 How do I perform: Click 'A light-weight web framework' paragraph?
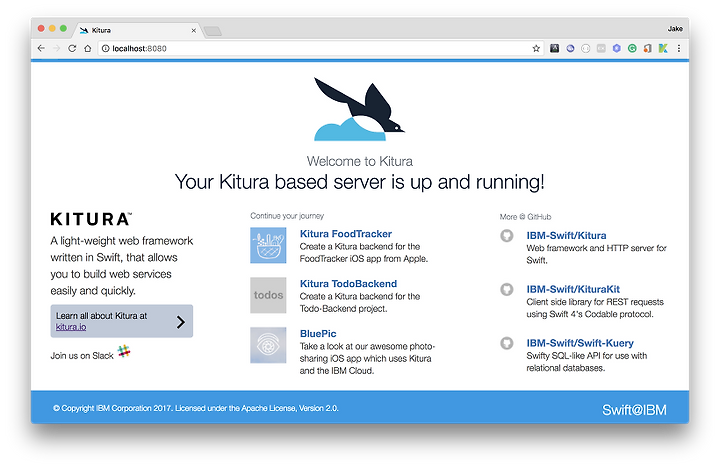point(122,266)
